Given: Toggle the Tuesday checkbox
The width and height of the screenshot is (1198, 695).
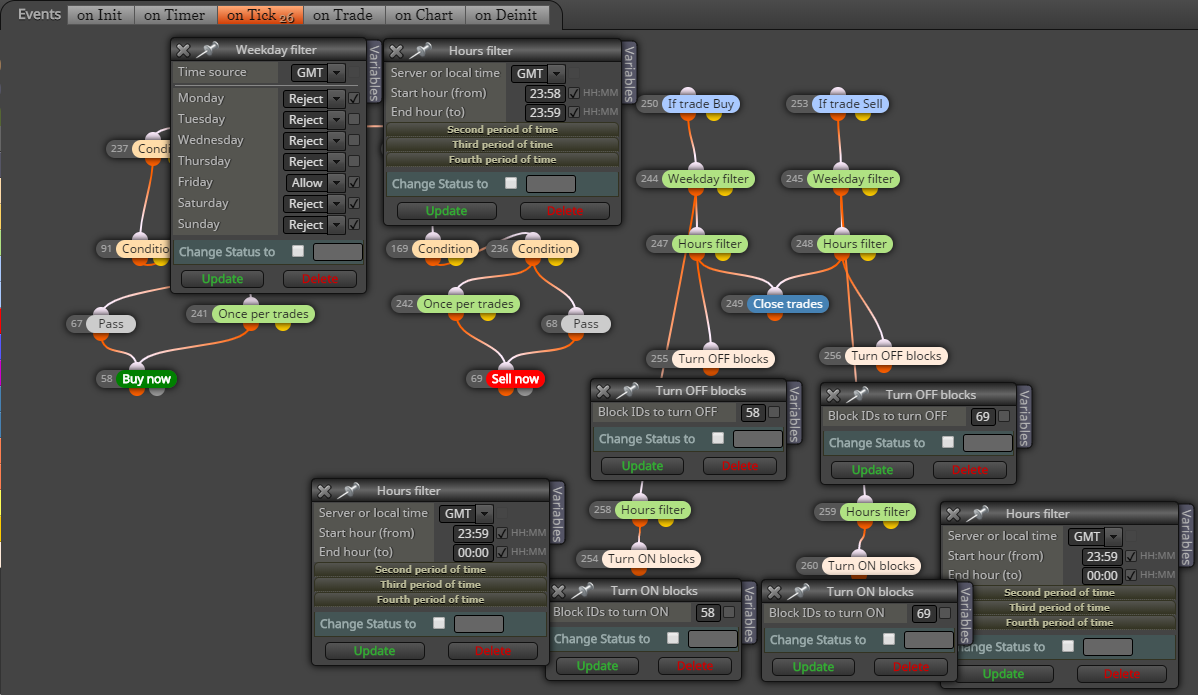Looking at the screenshot, I should tap(354, 119).
